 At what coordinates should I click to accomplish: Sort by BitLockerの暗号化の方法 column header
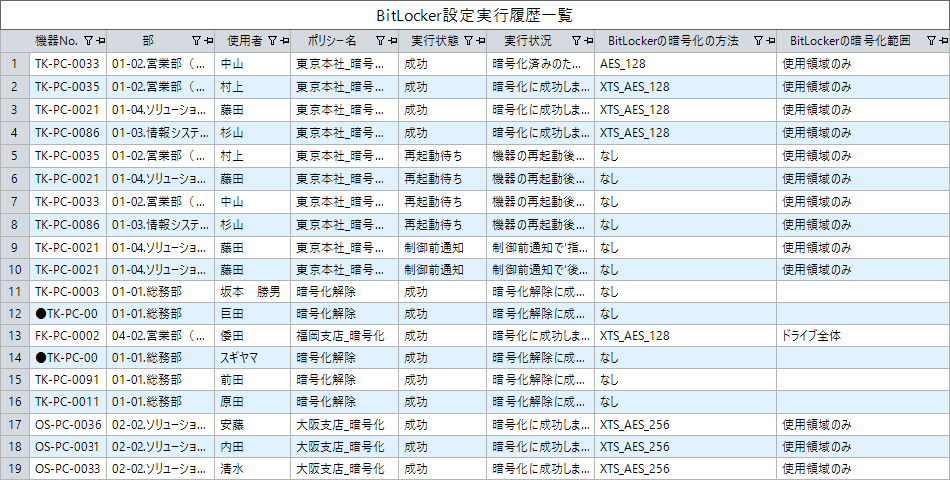[673, 41]
